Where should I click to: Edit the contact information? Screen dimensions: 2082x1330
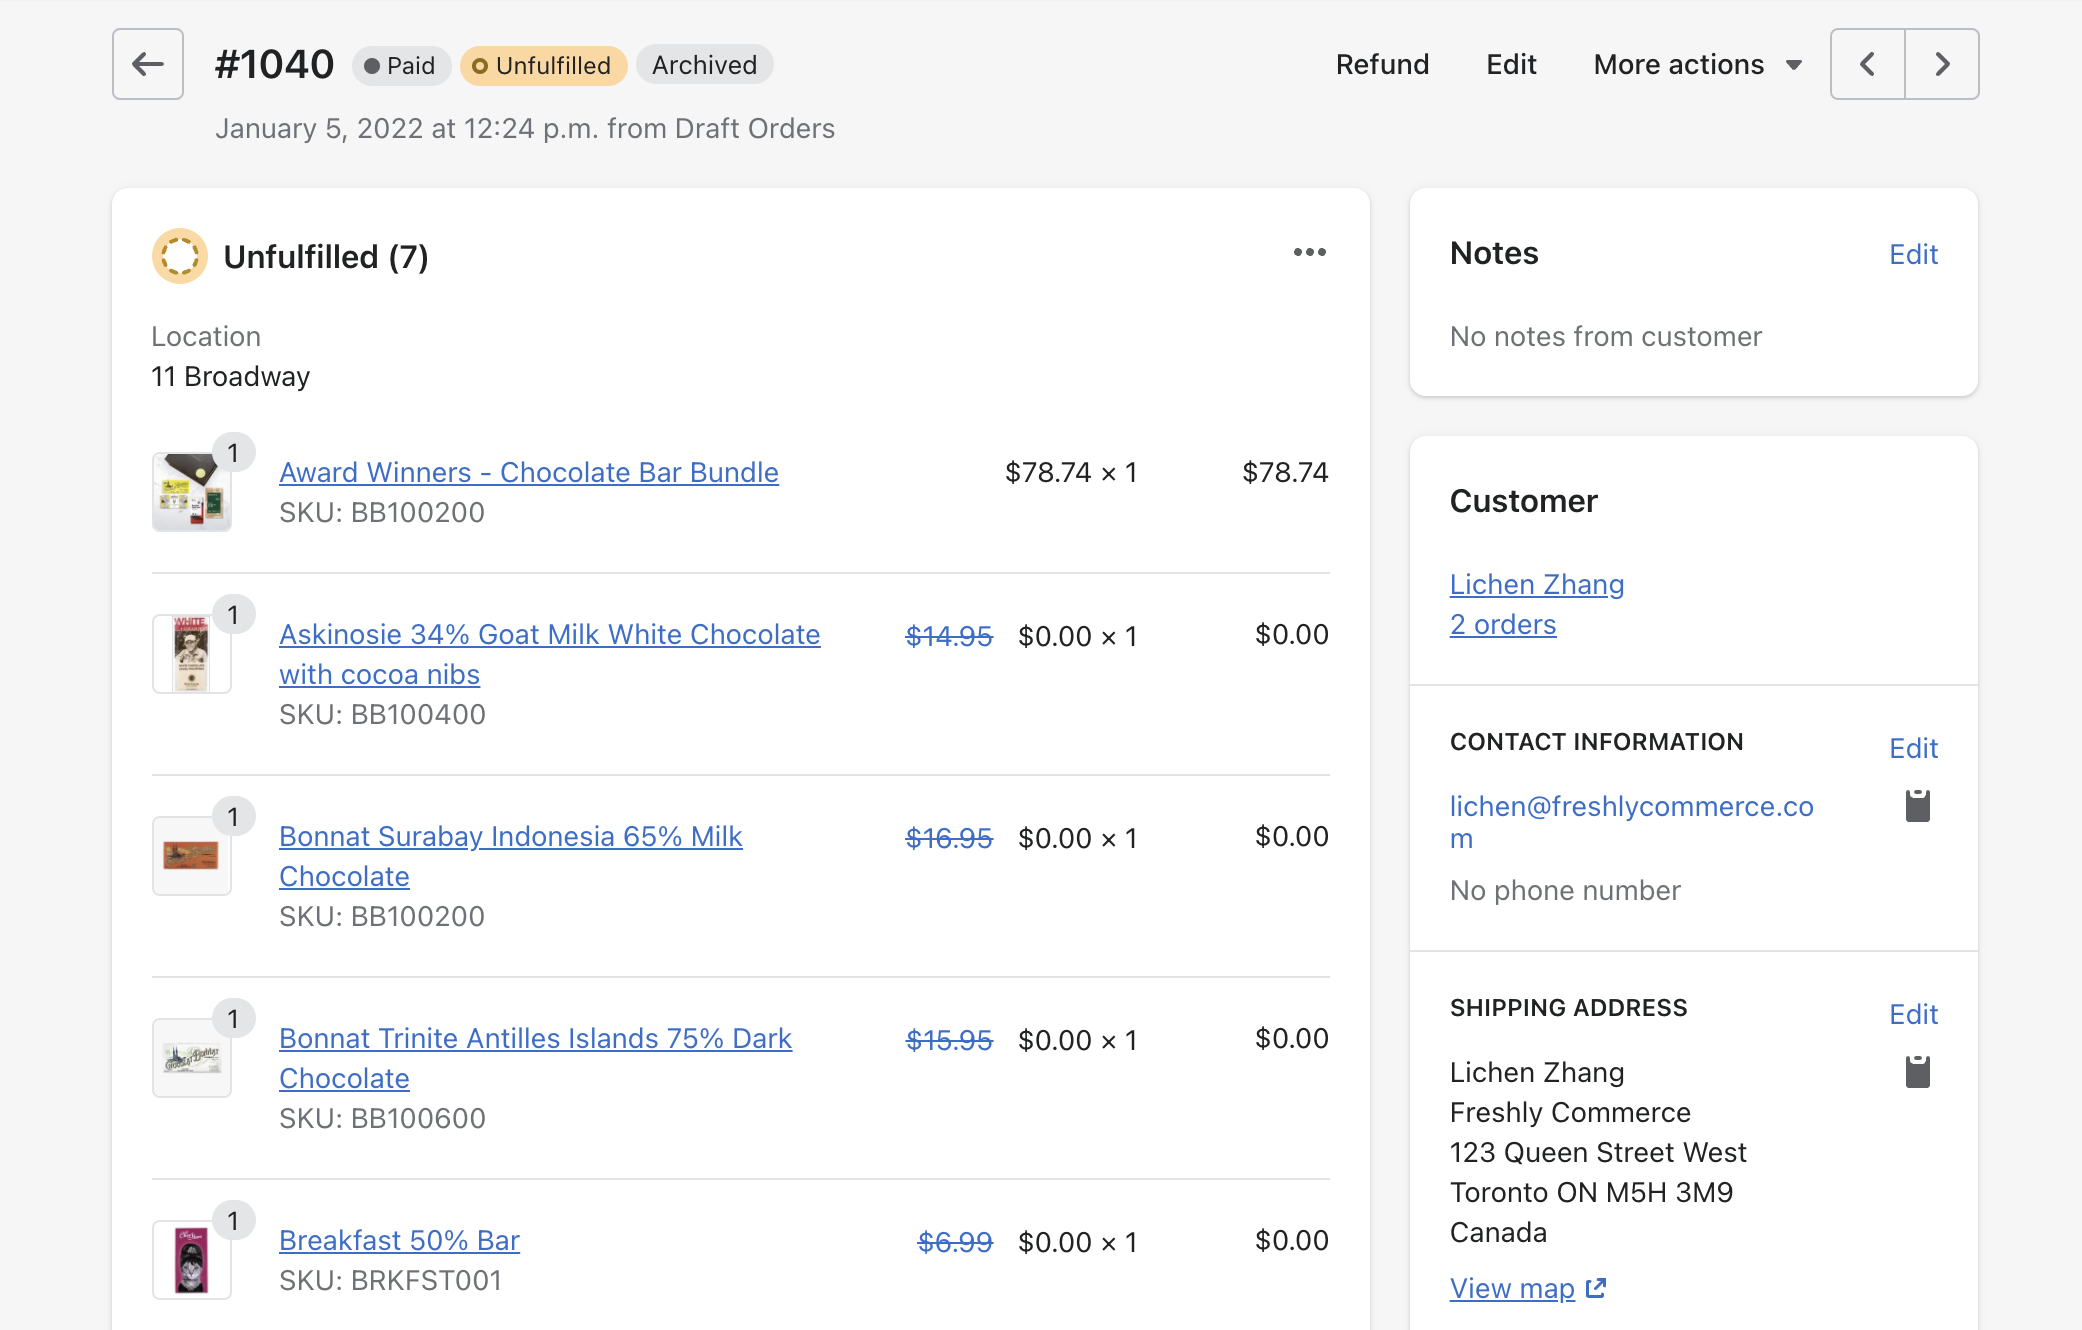pos(1913,748)
